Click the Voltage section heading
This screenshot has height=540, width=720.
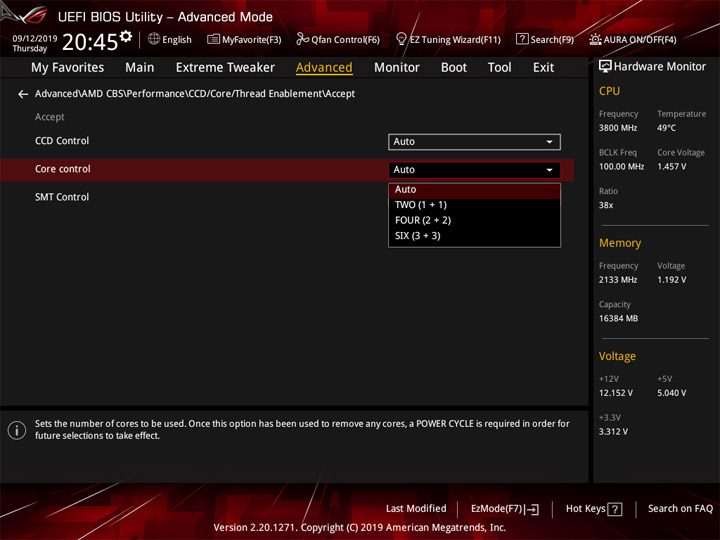click(617, 356)
